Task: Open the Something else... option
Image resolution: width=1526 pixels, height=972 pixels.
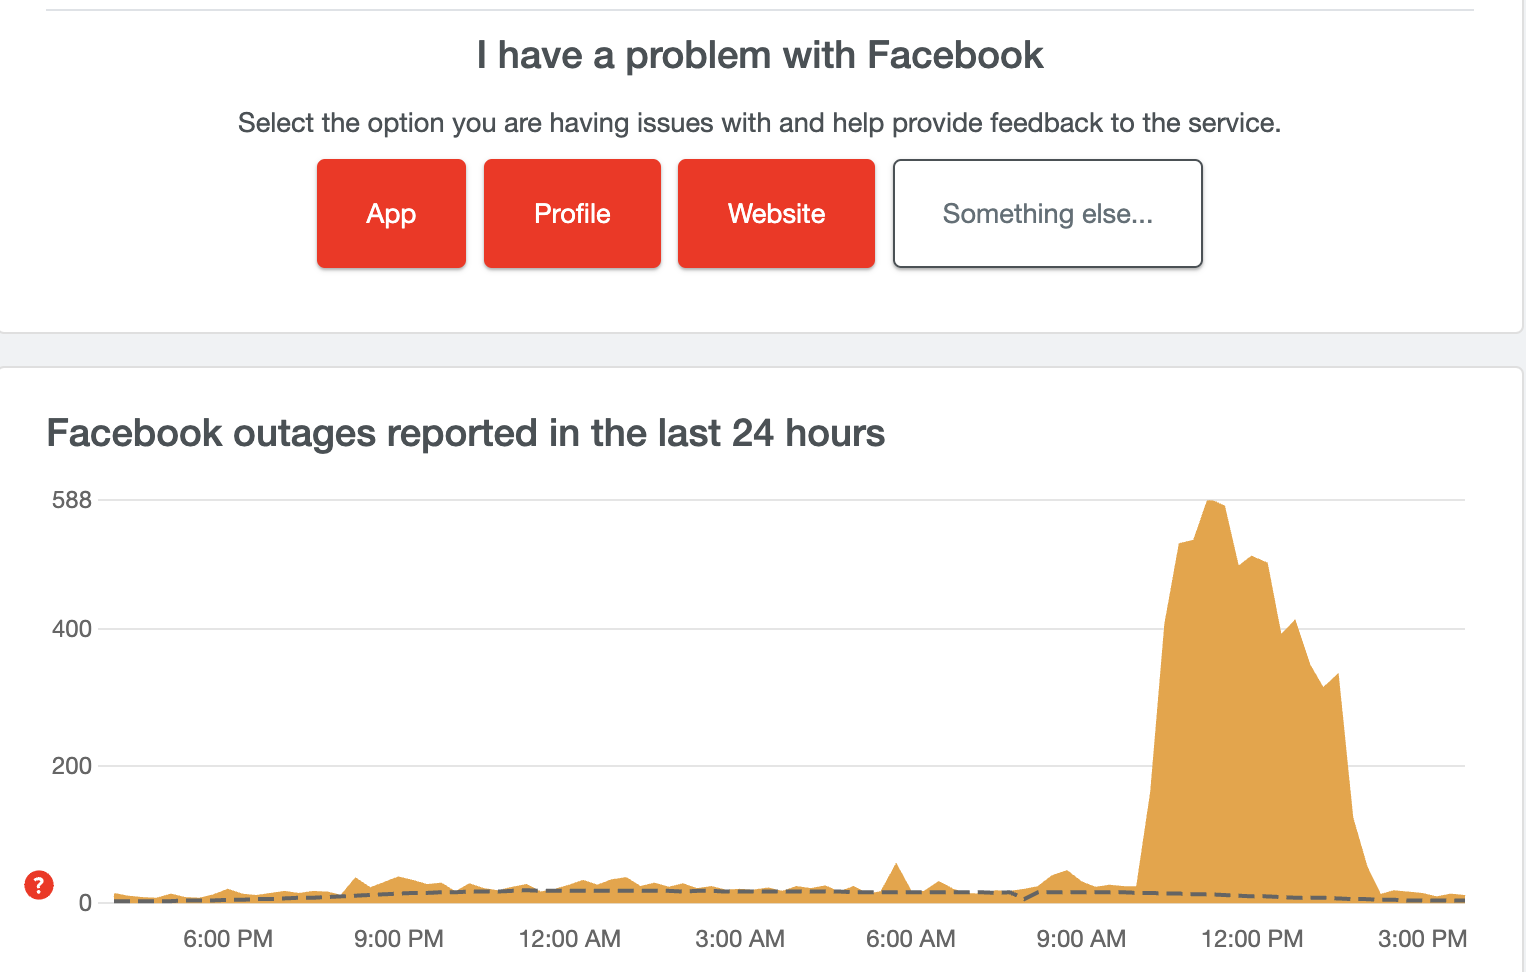Action: 1047,214
